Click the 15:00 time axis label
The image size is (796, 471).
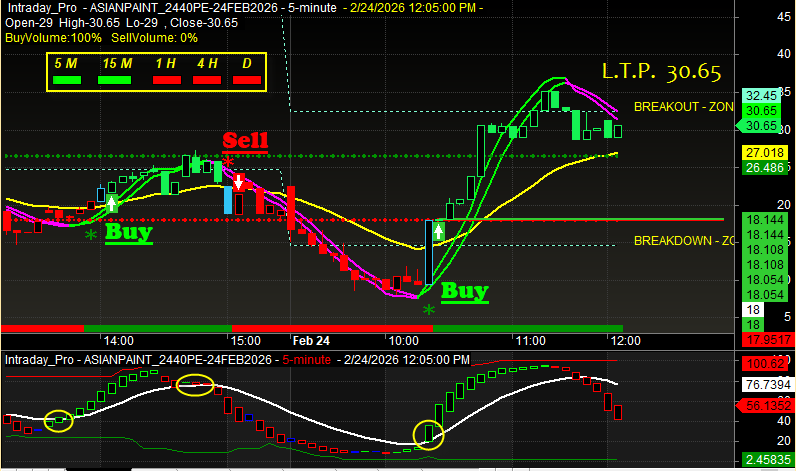(246, 341)
